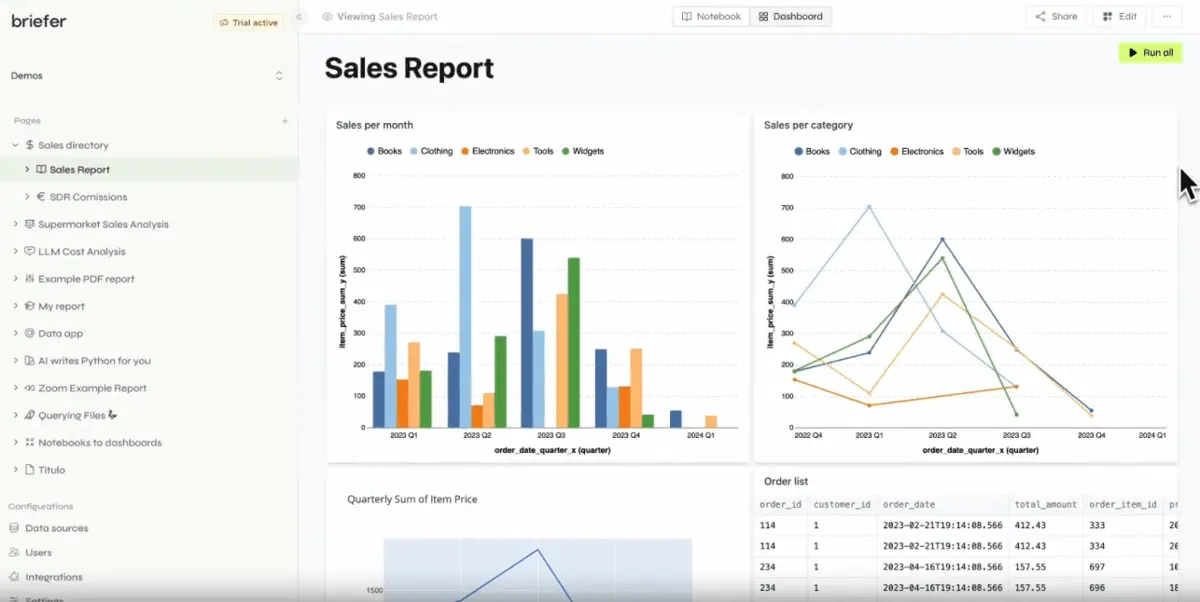The width and height of the screenshot is (1200, 602).
Task: Add a new page with plus icon
Action: click(x=285, y=121)
